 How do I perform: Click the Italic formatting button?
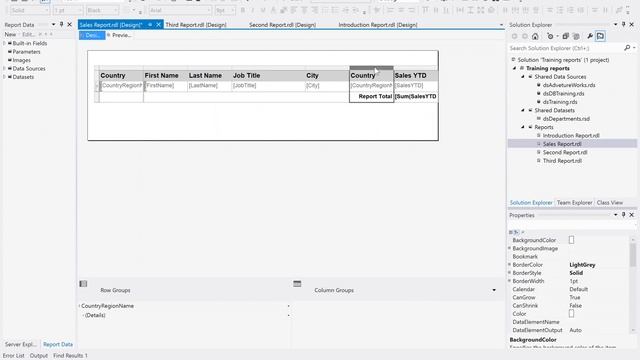click(253, 10)
